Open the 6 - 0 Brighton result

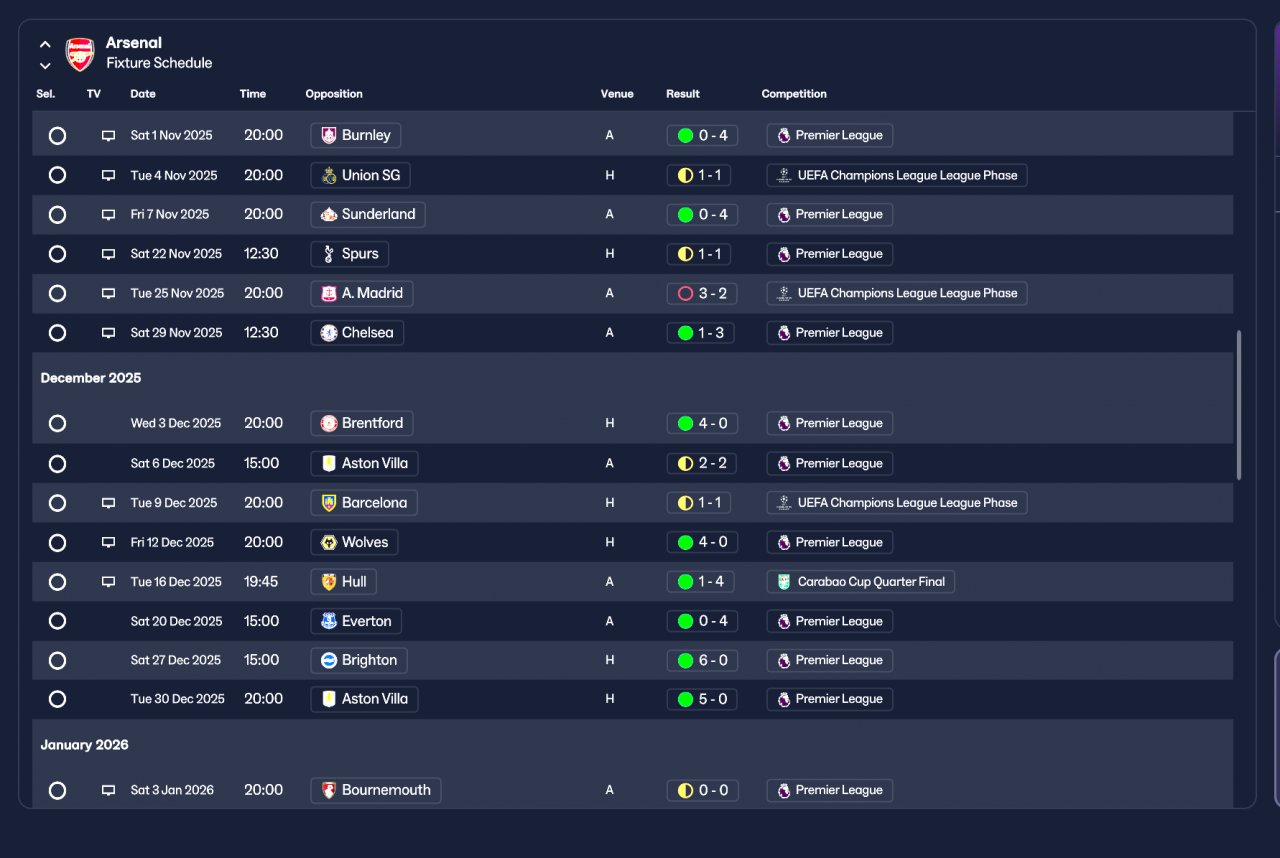point(701,660)
